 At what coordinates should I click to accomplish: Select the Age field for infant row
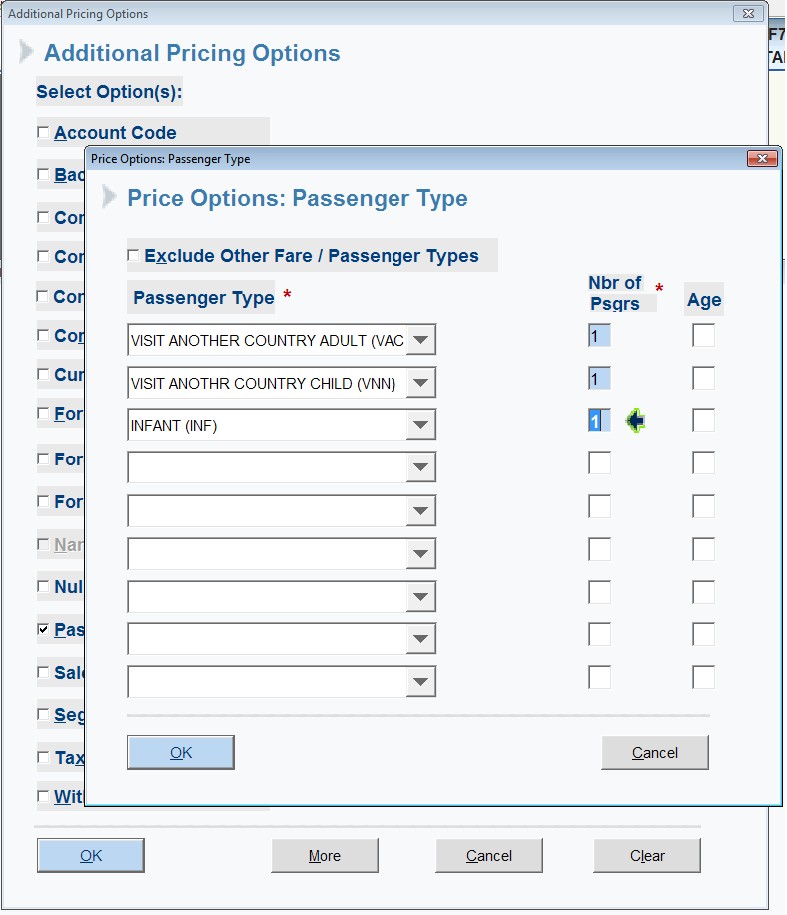[704, 421]
